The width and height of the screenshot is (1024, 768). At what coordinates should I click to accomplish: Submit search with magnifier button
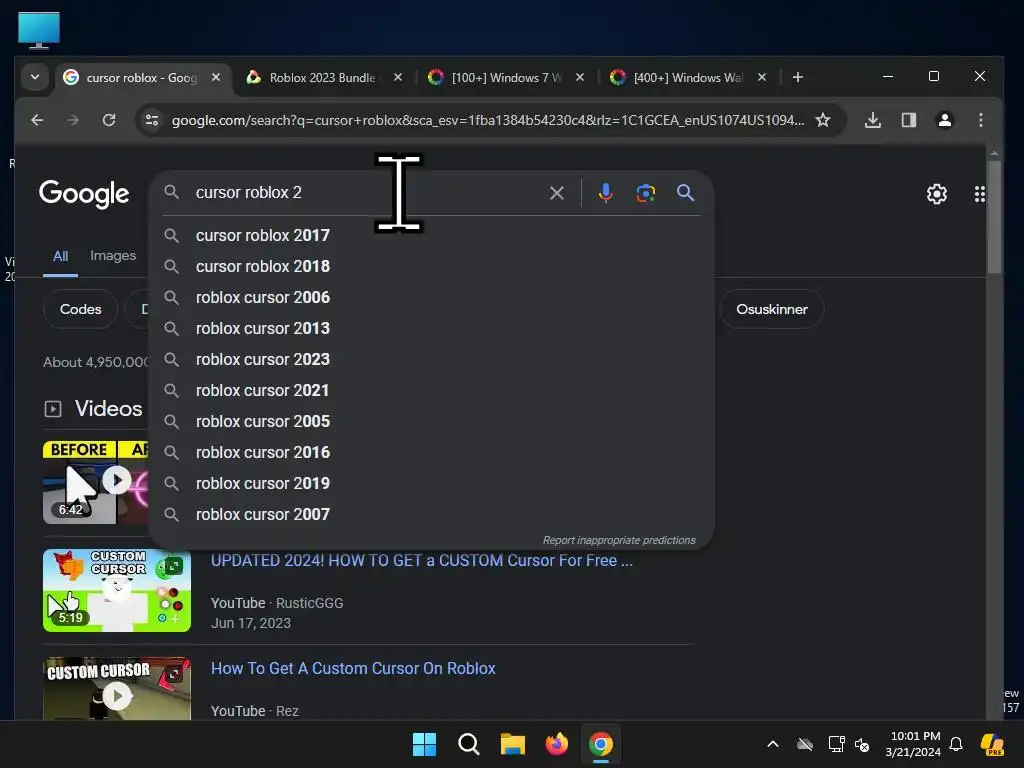coord(685,193)
